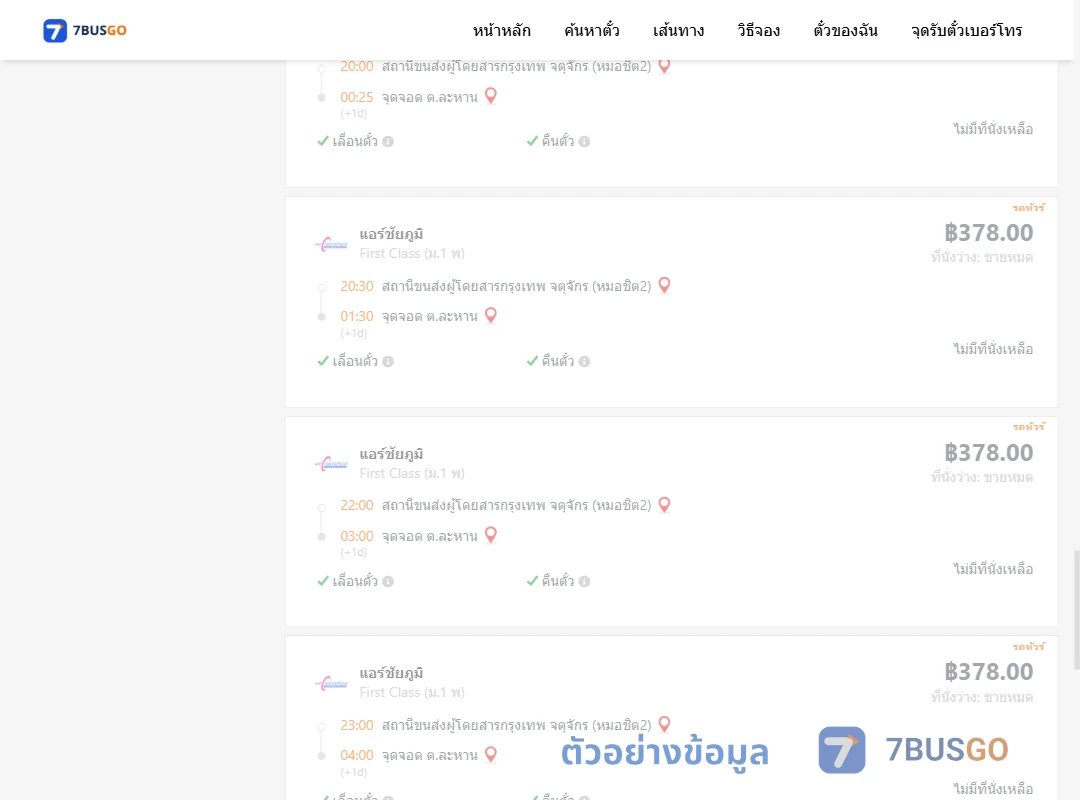Viewport: 1080px width, 800px height.
Task: Click info icon beside เลื่อนตั๋ว on 20:00 trip
Action: pyautogui.click(x=388, y=141)
